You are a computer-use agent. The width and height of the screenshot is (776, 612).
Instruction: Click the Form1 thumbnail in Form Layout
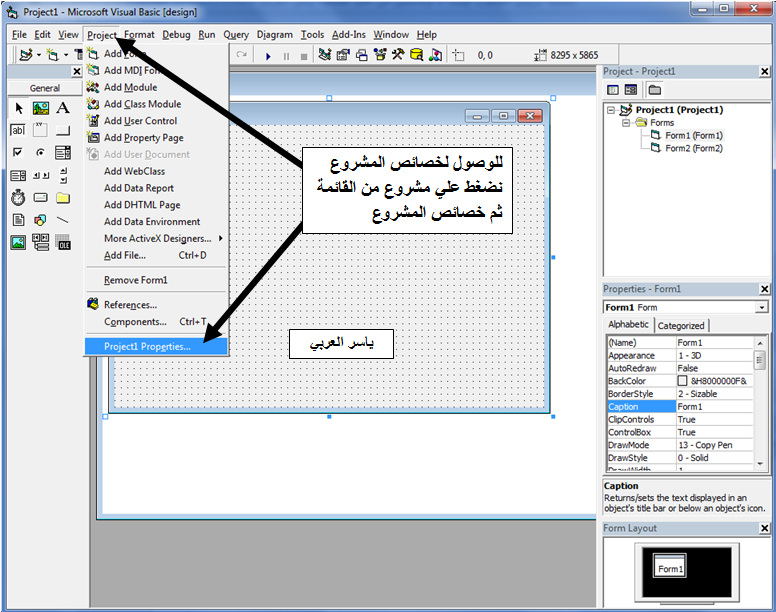tap(670, 565)
